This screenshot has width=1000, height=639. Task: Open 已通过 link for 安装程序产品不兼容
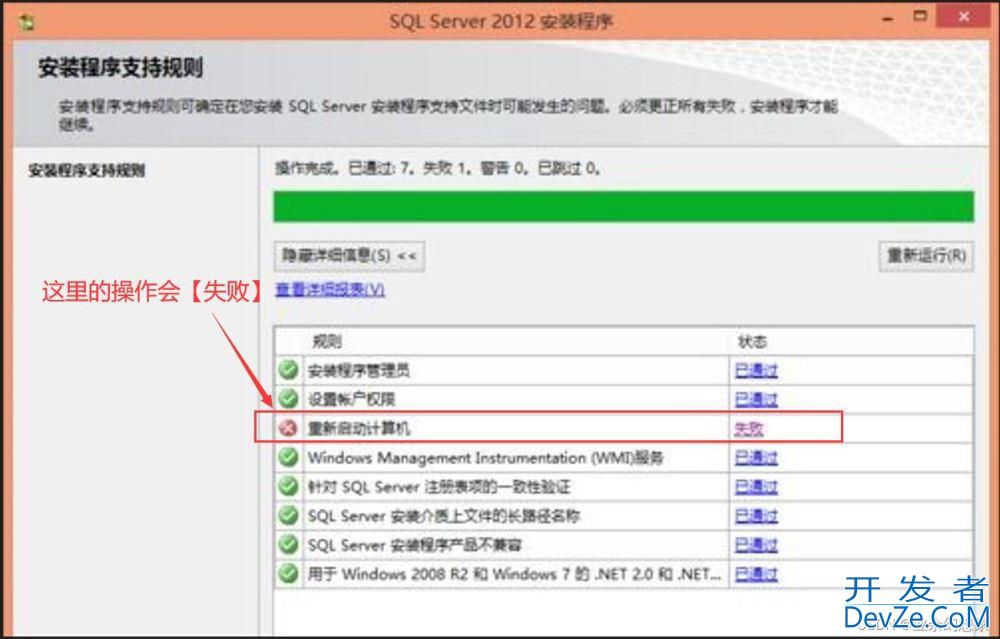[756, 545]
